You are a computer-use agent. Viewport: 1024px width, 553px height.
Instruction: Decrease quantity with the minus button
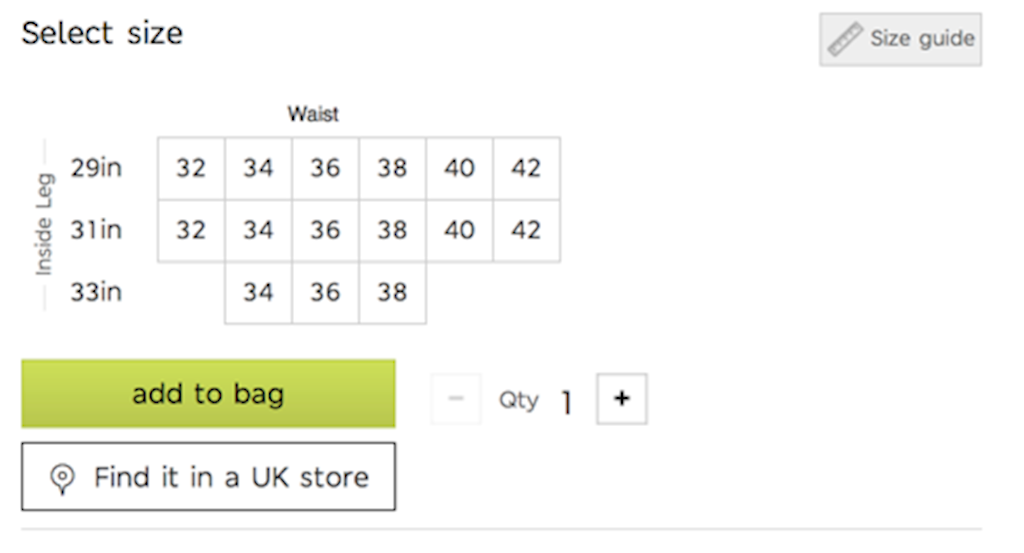(x=456, y=399)
